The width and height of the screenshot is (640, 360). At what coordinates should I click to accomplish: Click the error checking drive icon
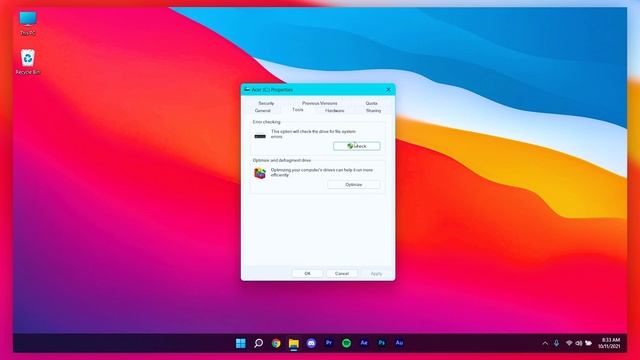260,136
